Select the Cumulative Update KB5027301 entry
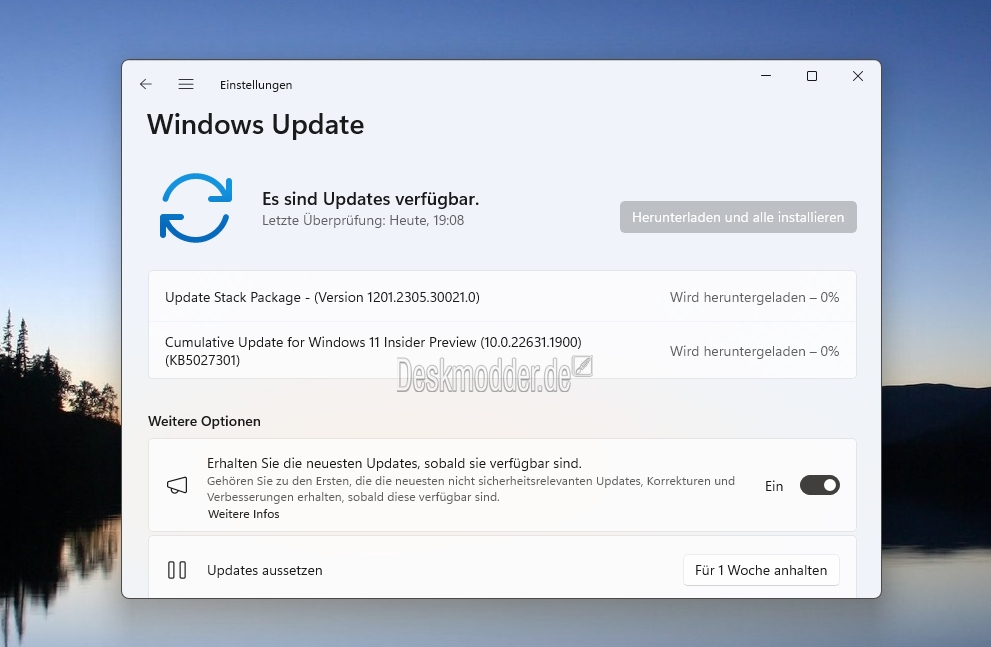Viewport: 991px width, 647px height. point(502,351)
